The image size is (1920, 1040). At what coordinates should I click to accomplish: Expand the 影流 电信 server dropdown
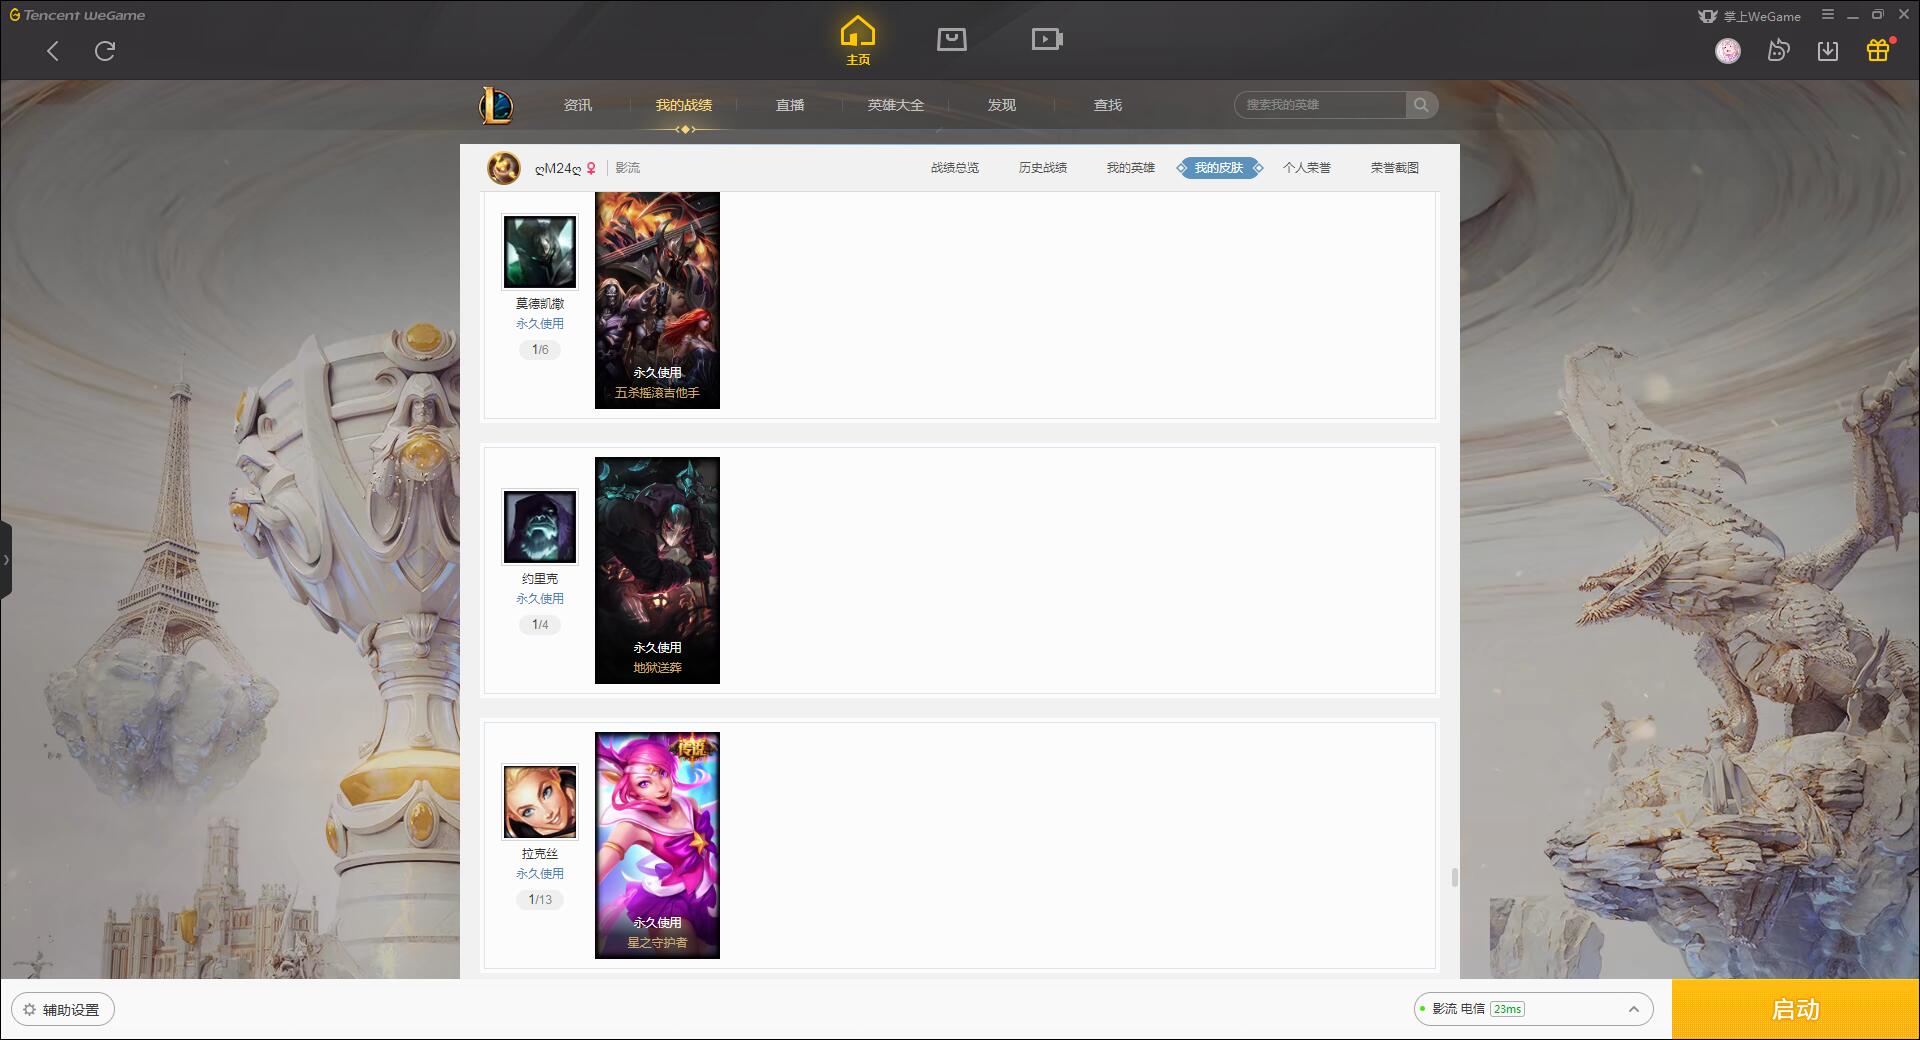1533,1009
